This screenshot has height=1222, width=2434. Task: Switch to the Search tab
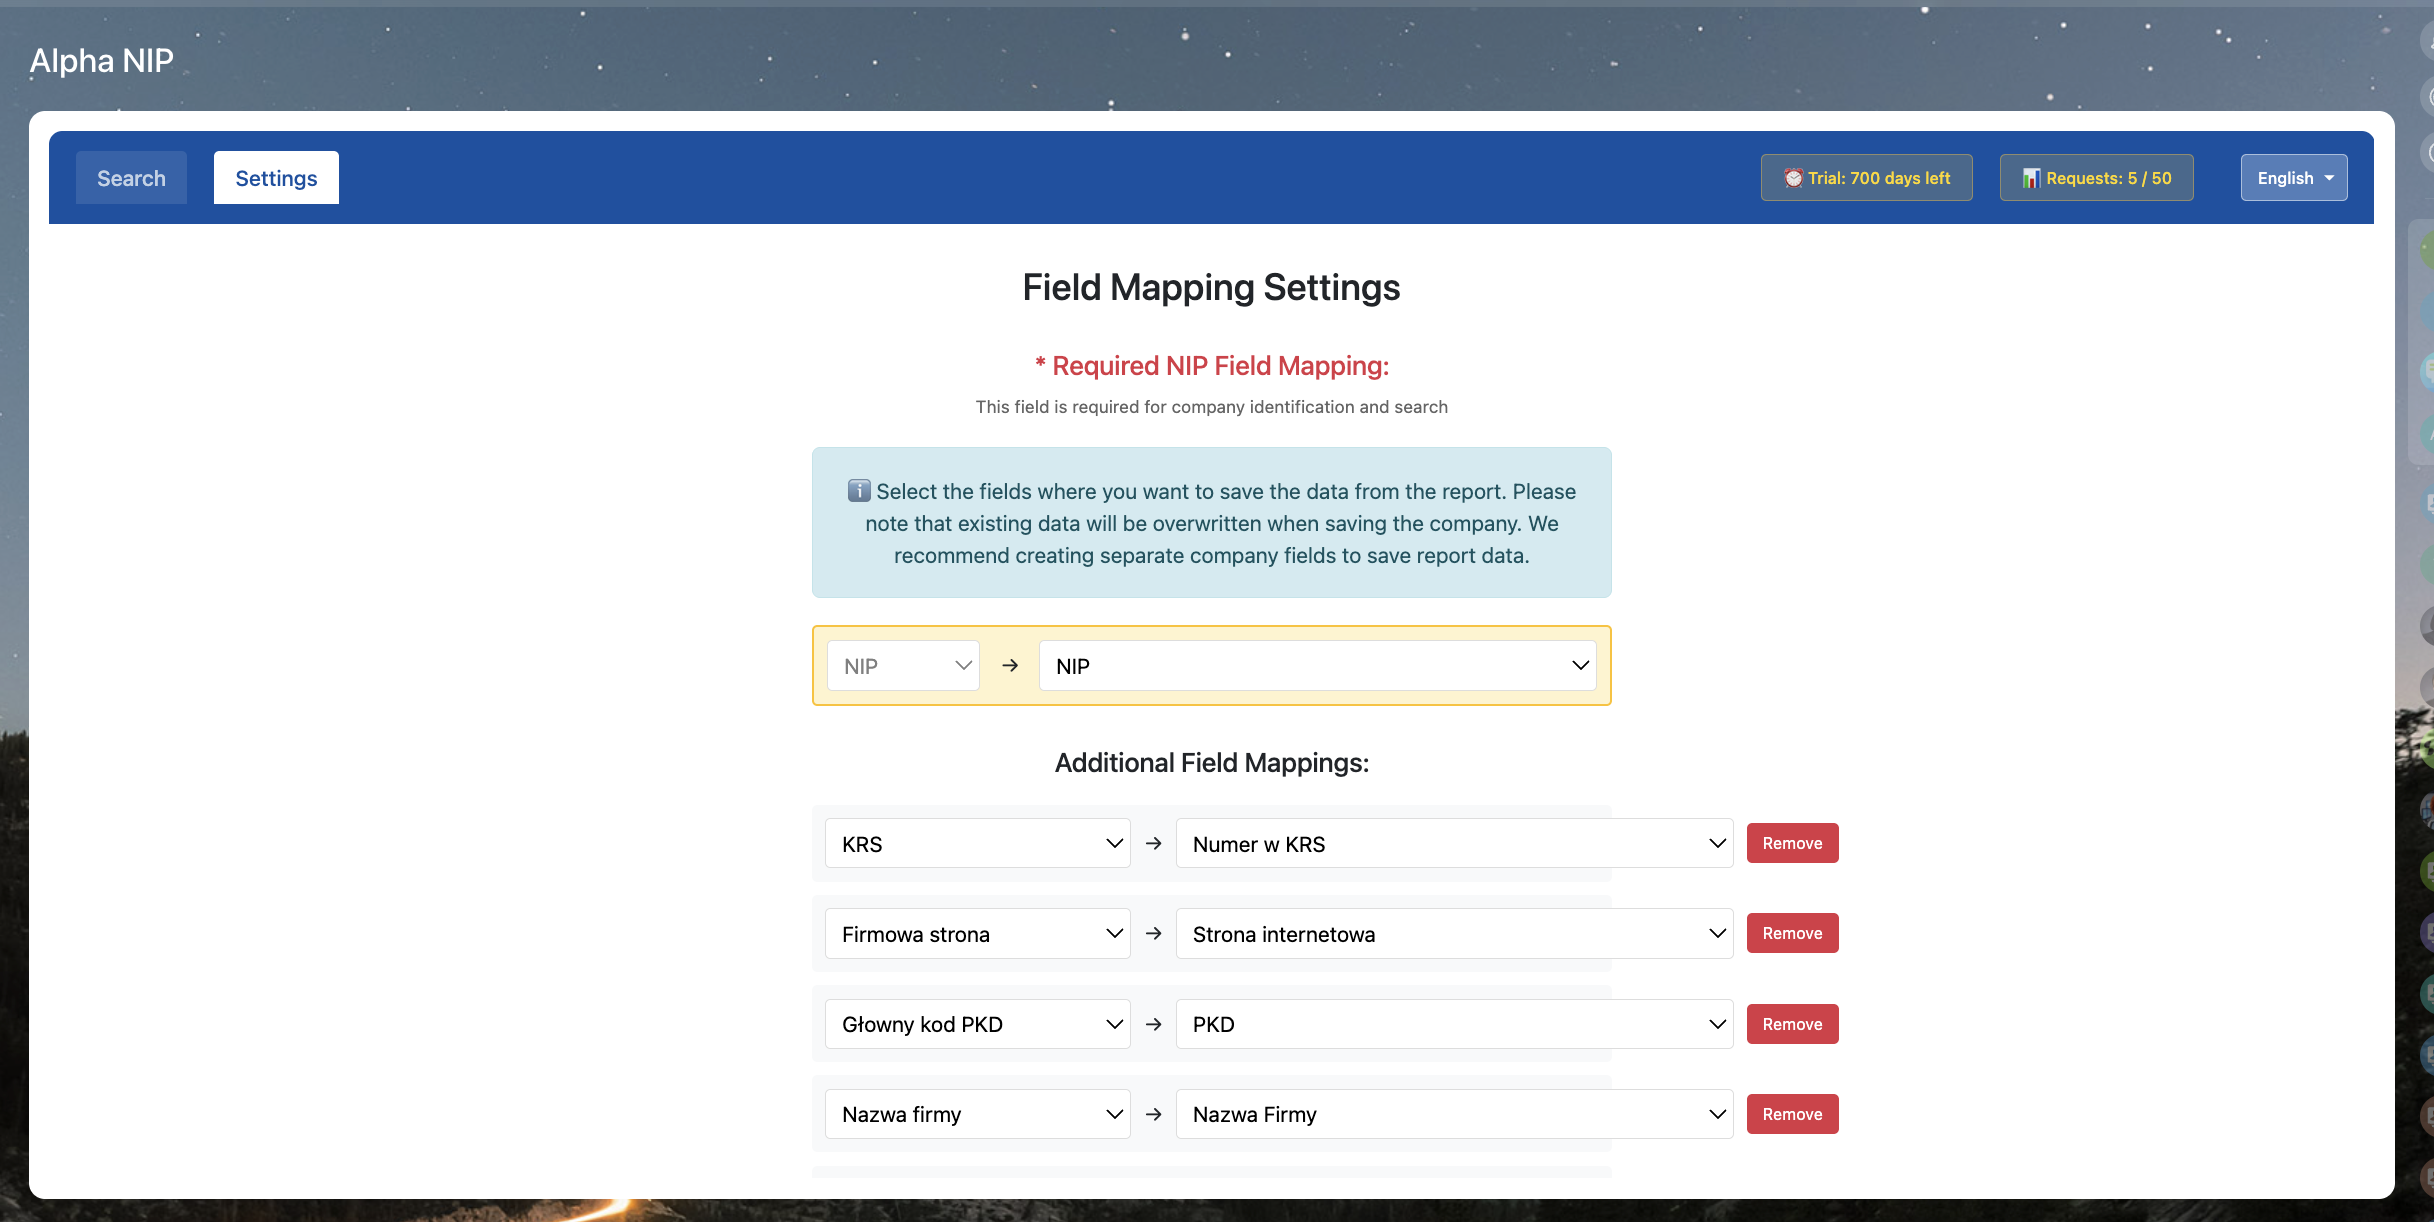pos(131,178)
